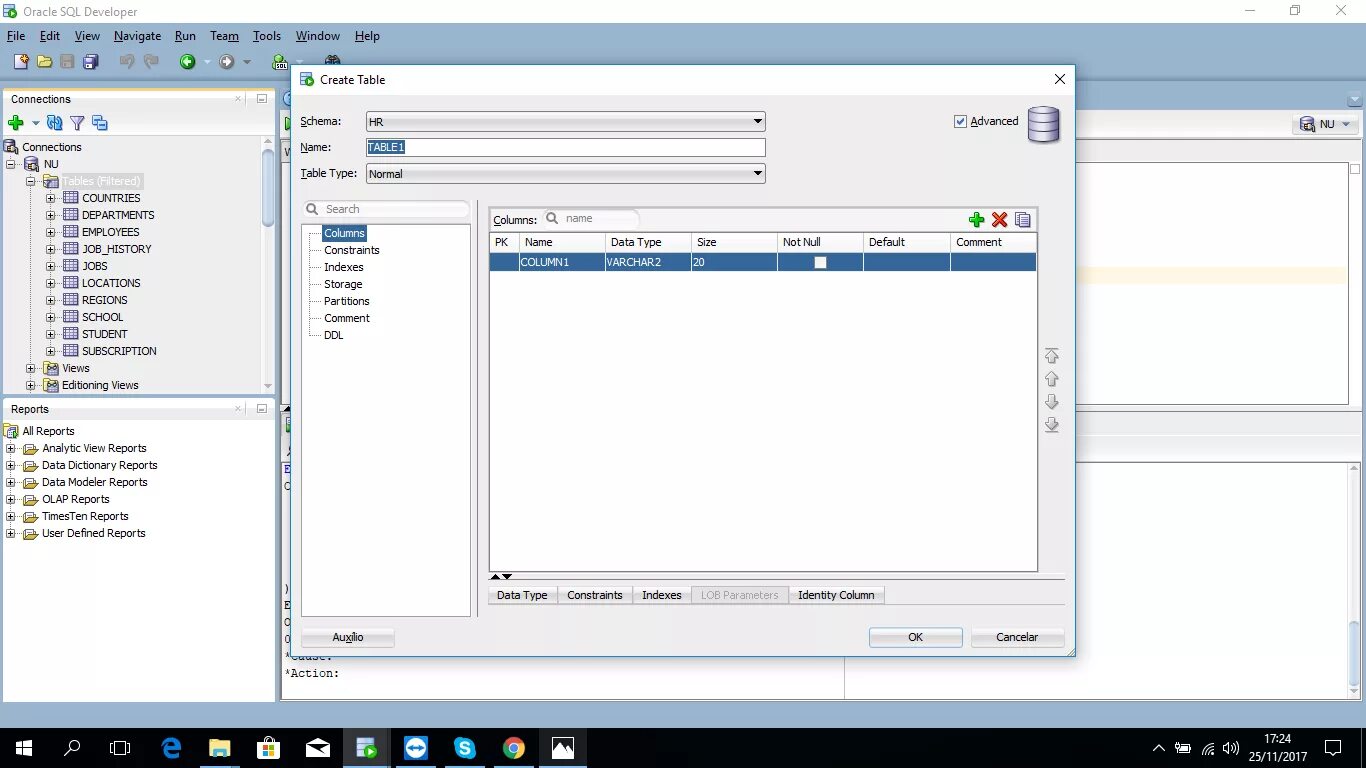
Task: Click the Cancelar button
Action: 1017,637
